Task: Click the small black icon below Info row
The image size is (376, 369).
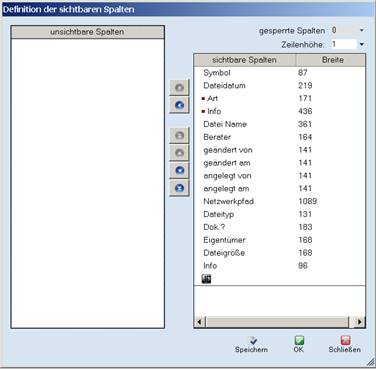Action: tap(207, 279)
